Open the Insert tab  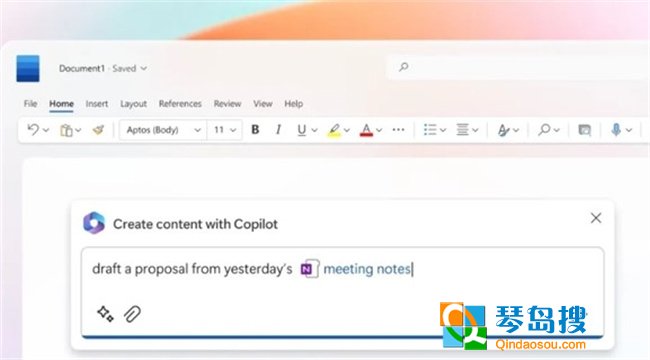[x=97, y=104]
